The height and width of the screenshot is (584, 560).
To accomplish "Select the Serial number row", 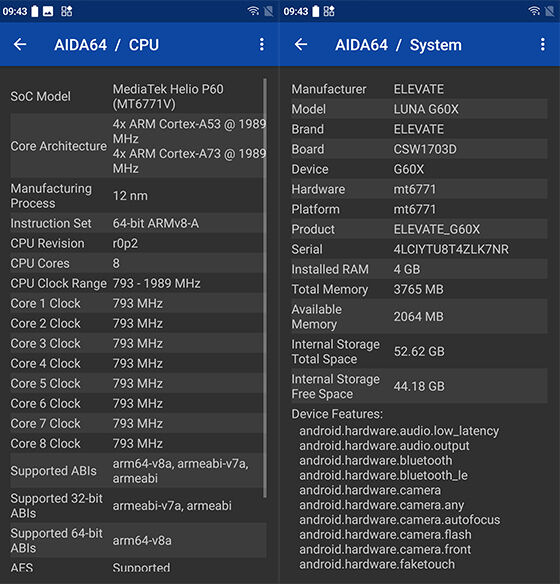I will (419, 250).
